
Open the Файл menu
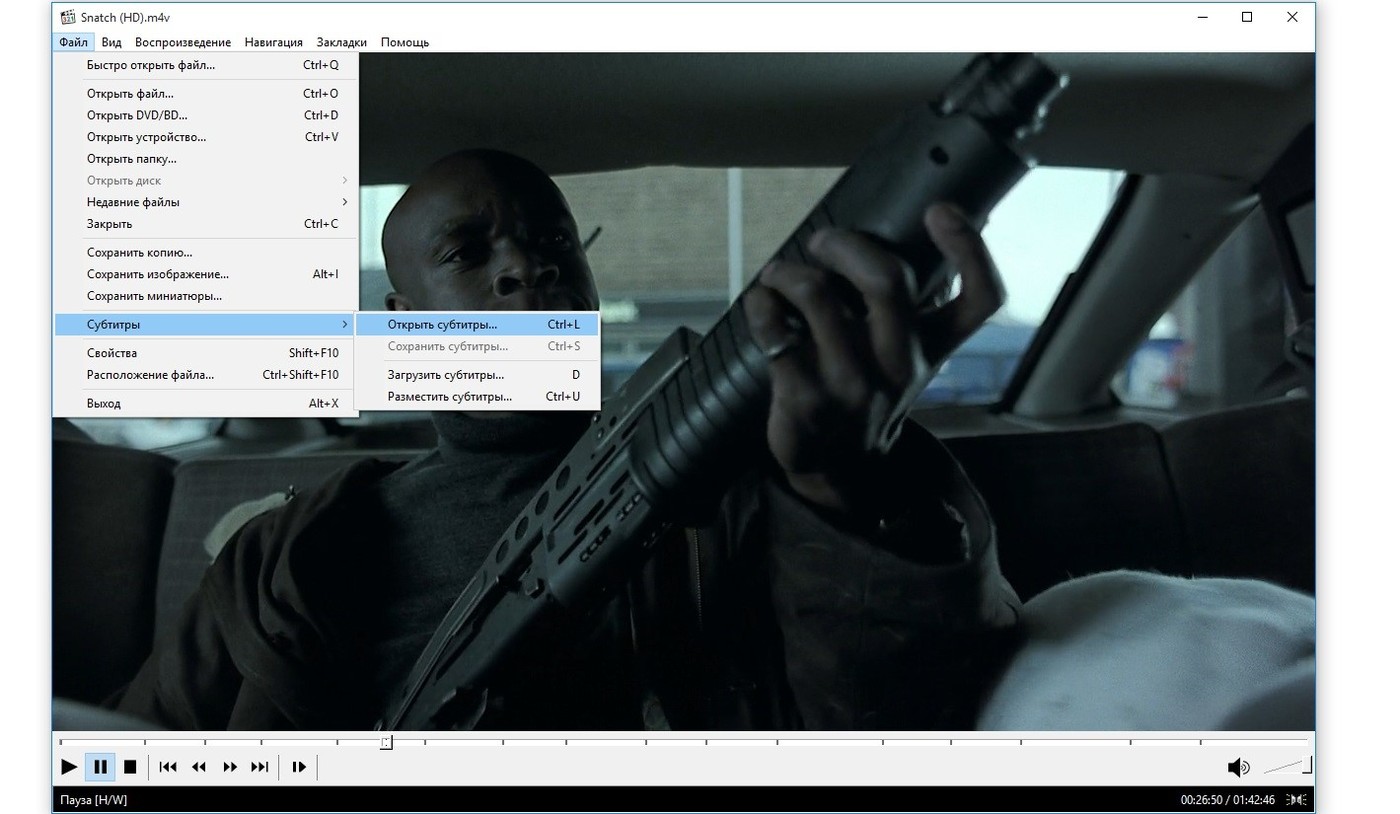73,42
